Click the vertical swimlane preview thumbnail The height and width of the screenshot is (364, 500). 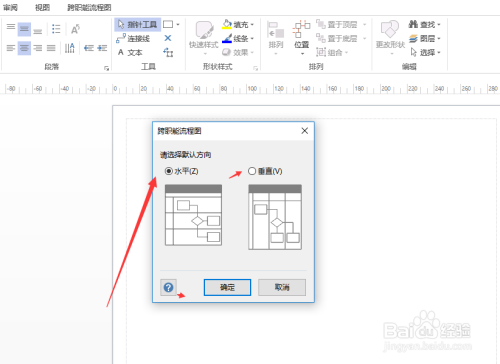[275, 217]
